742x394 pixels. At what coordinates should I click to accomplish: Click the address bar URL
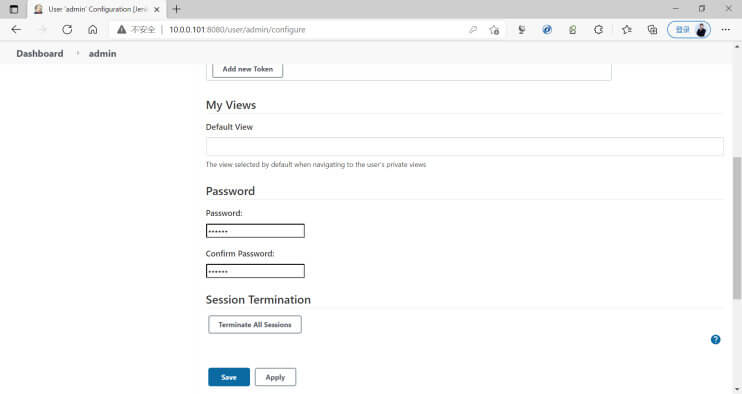coord(237,29)
